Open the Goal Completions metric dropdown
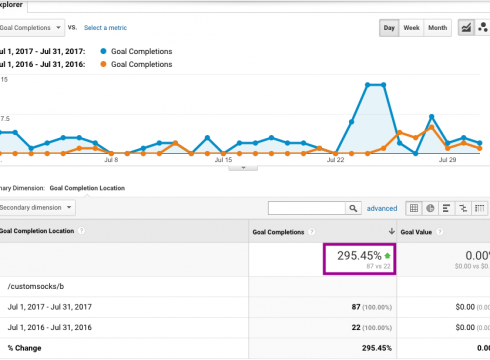490x360 pixels. click(x=31, y=28)
